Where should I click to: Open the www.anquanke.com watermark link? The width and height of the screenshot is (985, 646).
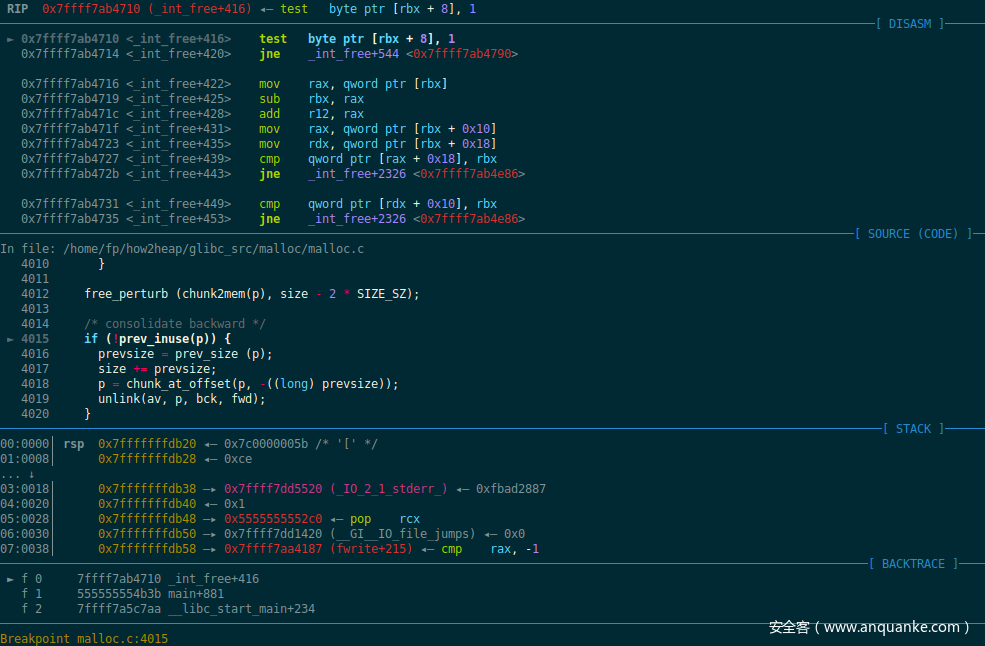click(868, 627)
